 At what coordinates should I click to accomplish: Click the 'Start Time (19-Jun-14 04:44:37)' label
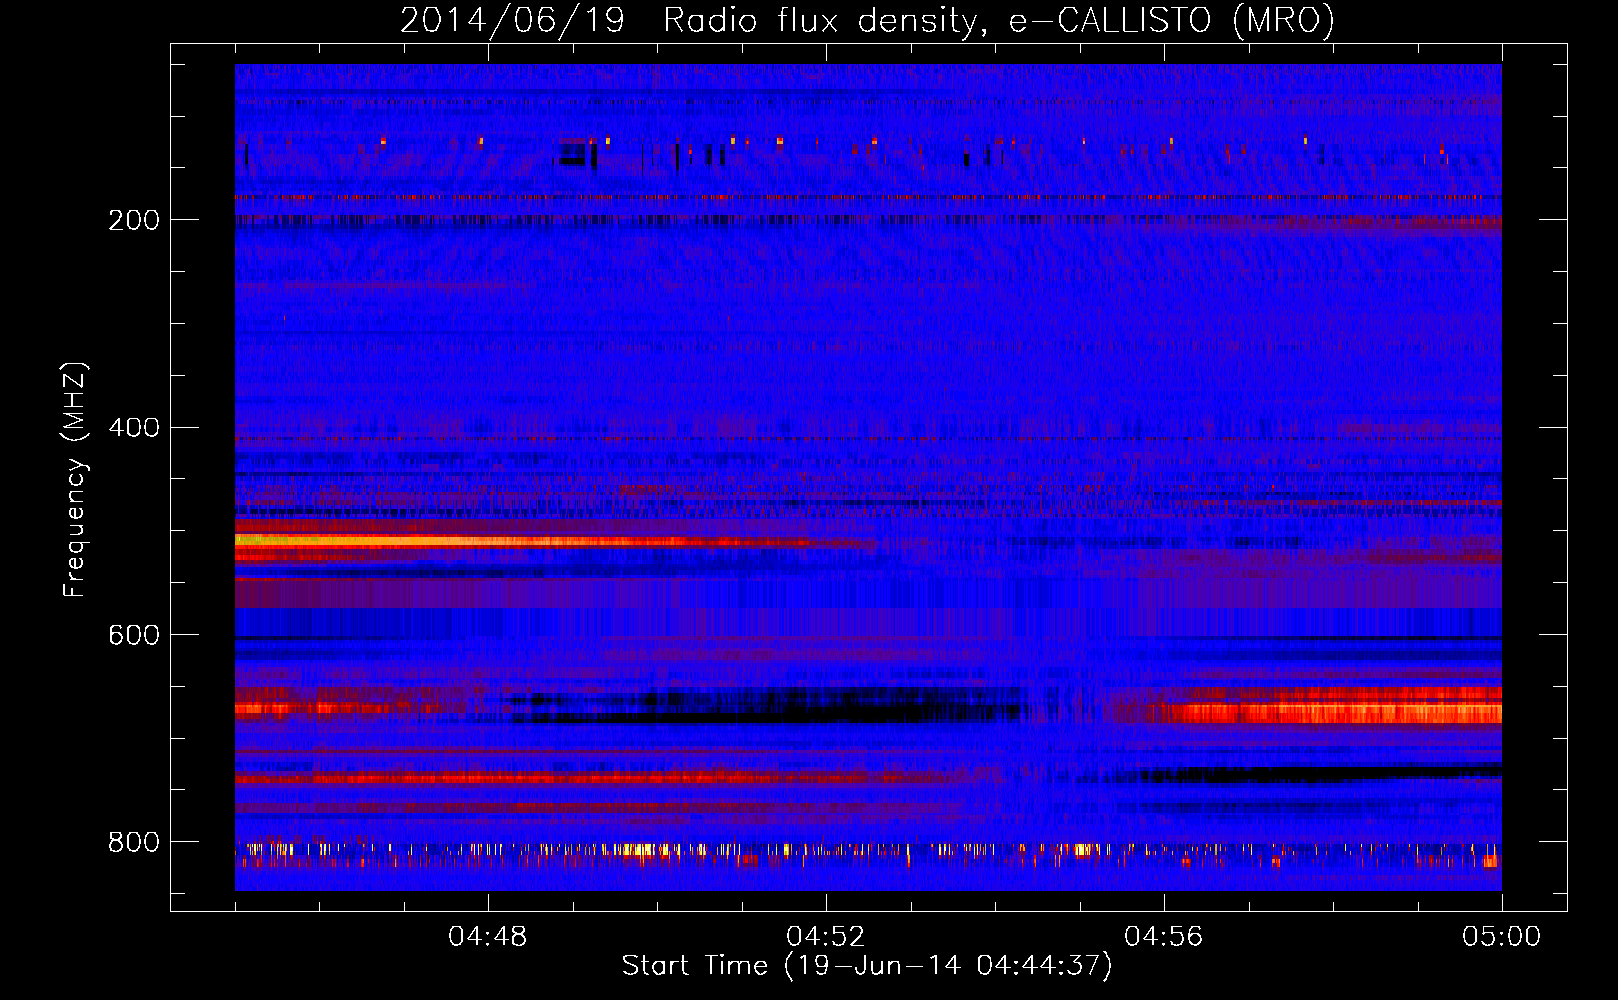(x=867, y=966)
